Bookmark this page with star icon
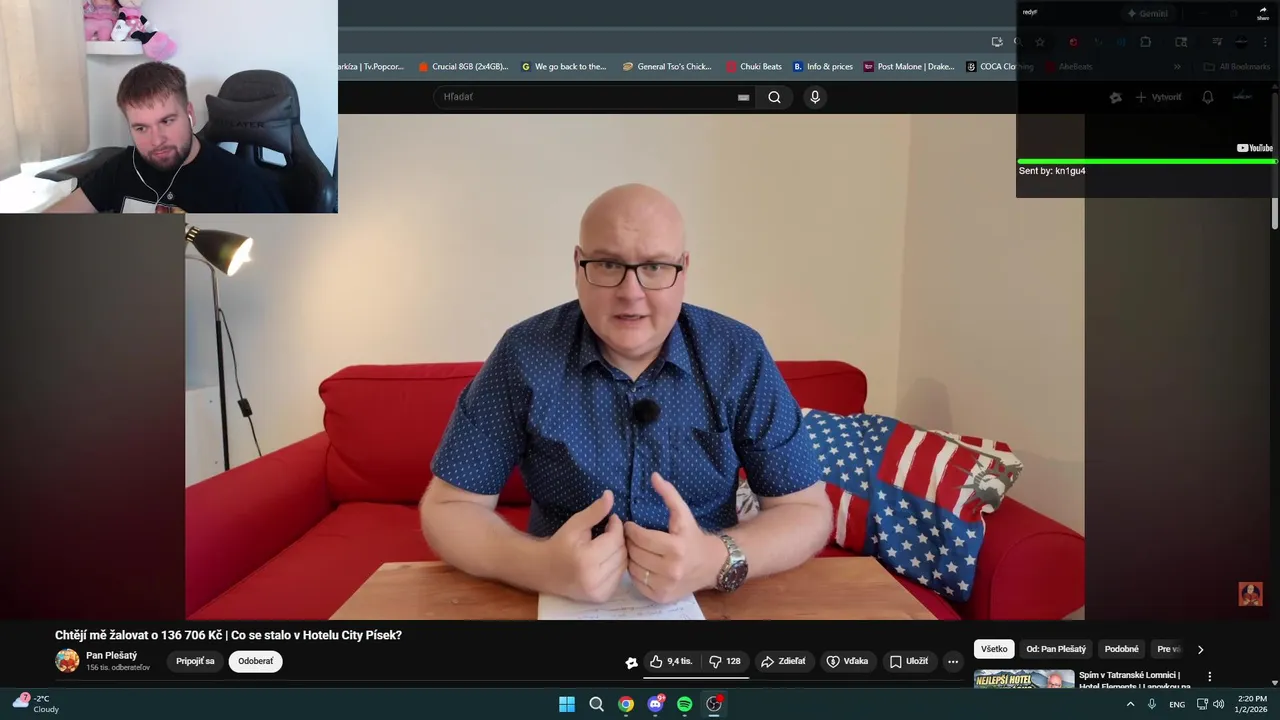1280x720 pixels. (1040, 42)
